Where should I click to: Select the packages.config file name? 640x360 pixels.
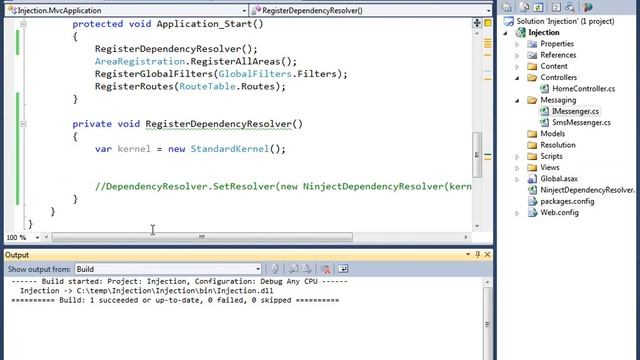tap(567, 201)
